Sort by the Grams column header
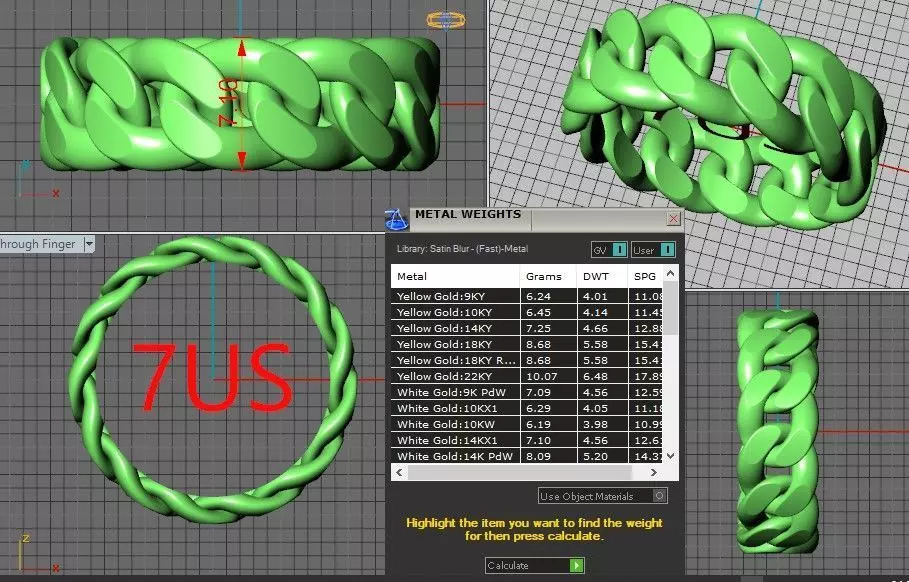The height and width of the screenshot is (582, 909). (548, 277)
